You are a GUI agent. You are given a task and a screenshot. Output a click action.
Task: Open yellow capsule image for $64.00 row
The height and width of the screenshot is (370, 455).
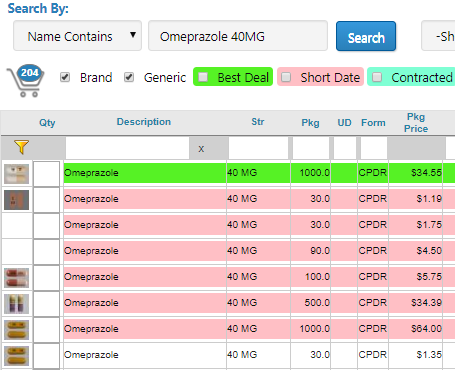click(16, 330)
